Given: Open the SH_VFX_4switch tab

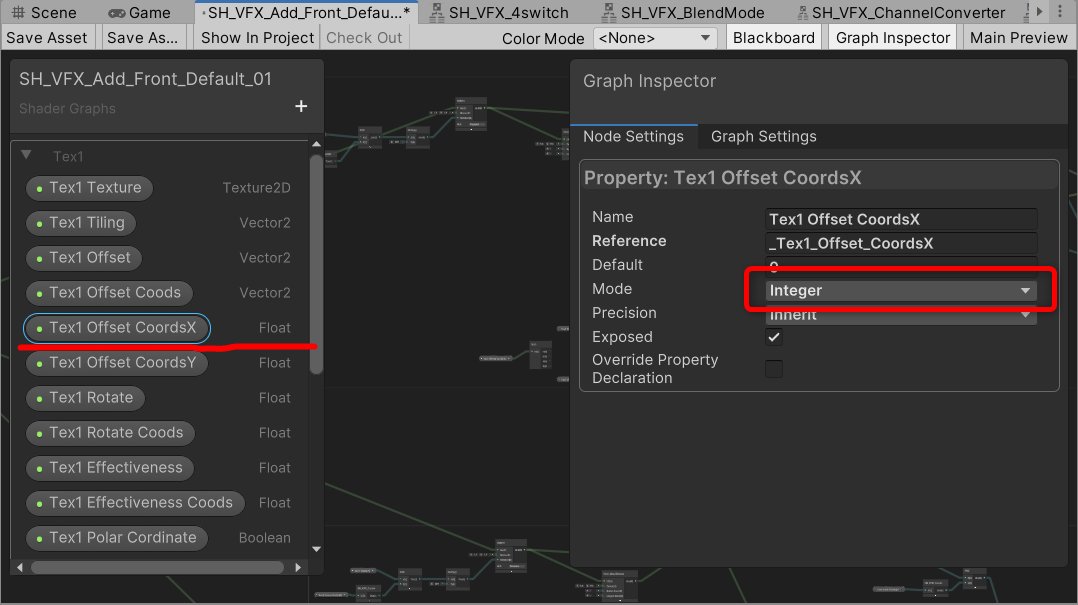Looking at the screenshot, I should coord(500,12).
